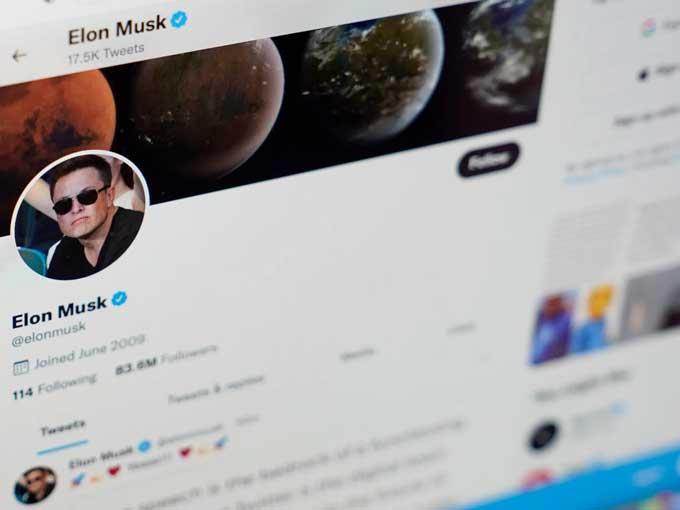
Task: Switch to the Tweets & replies tab
Action: click(216, 389)
